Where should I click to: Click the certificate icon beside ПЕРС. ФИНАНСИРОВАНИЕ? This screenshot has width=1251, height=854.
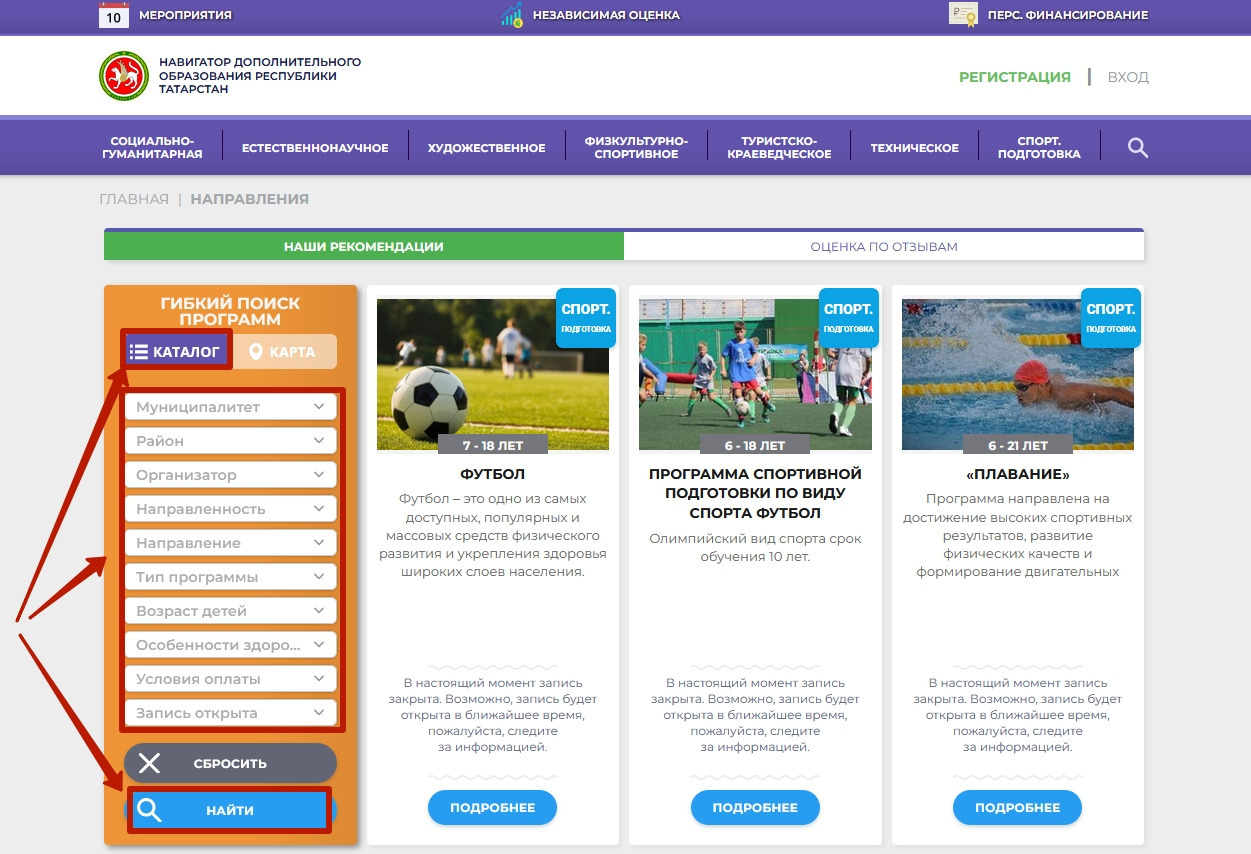[x=962, y=15]
